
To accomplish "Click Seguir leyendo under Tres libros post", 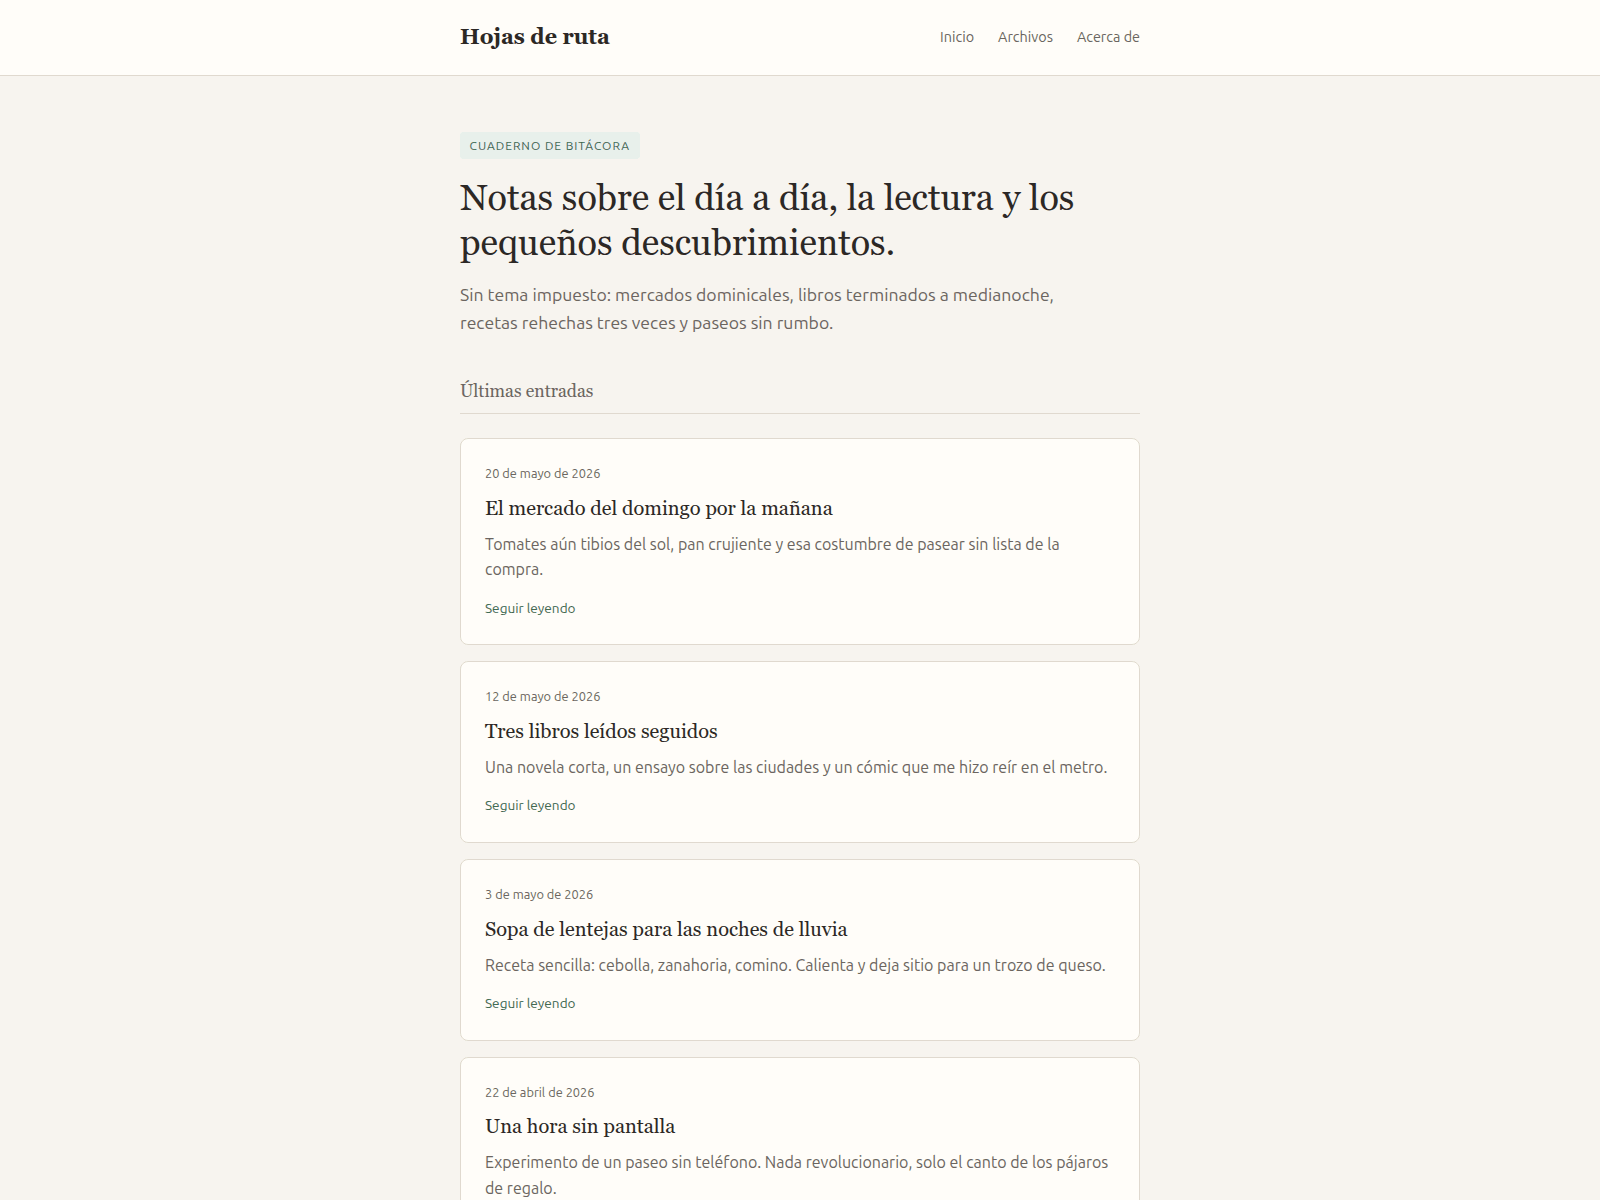I will (x=530, y=805).
